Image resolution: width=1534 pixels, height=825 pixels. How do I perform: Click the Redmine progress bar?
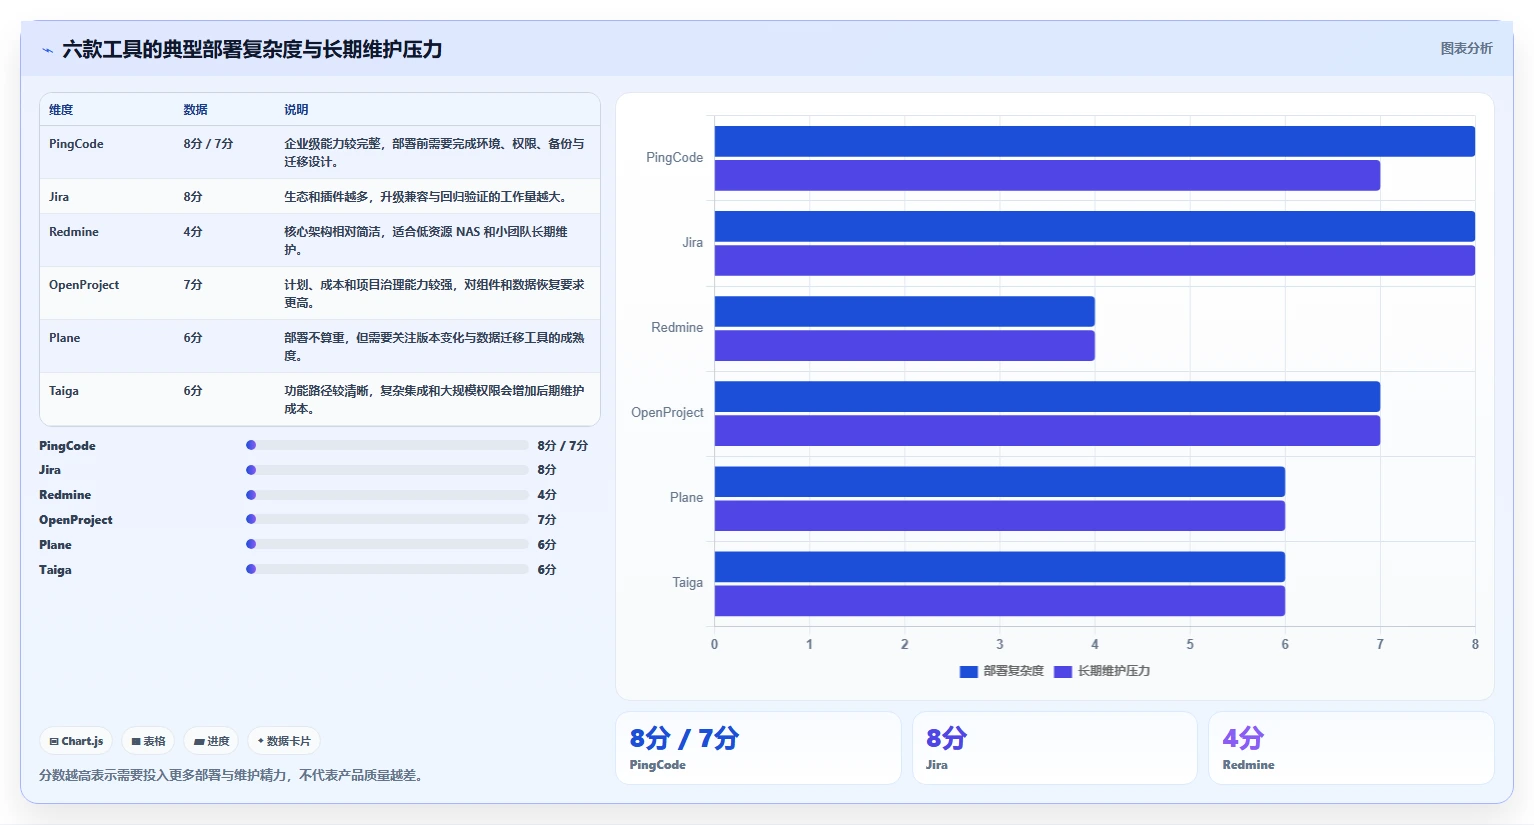pyautogui.click(x=387, y=494)
